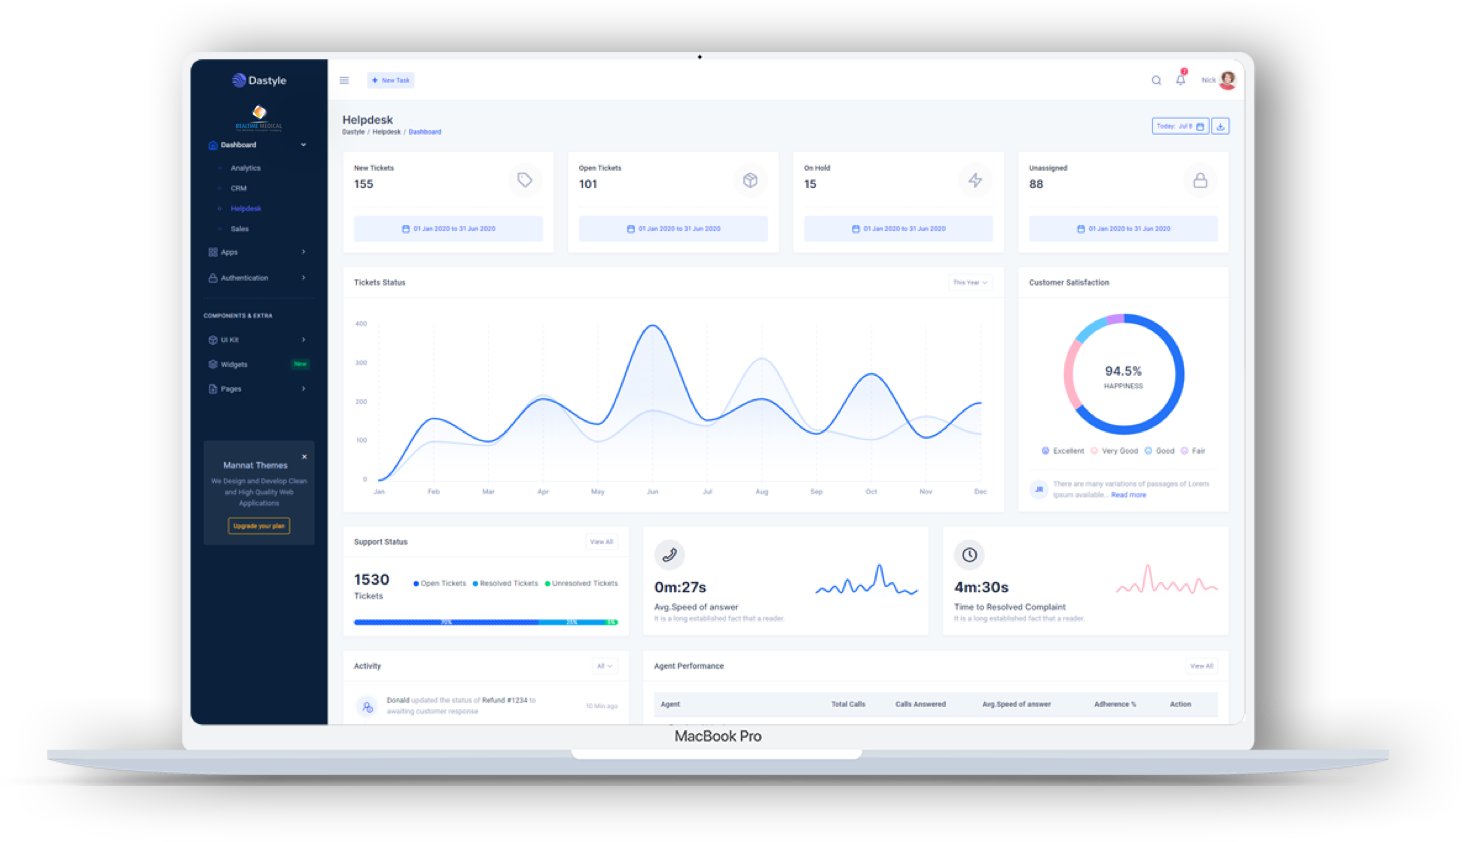This screenshot has height=842, width=1462.
Task: Open the search icon in header
Action: click(x=1156, y=80)
